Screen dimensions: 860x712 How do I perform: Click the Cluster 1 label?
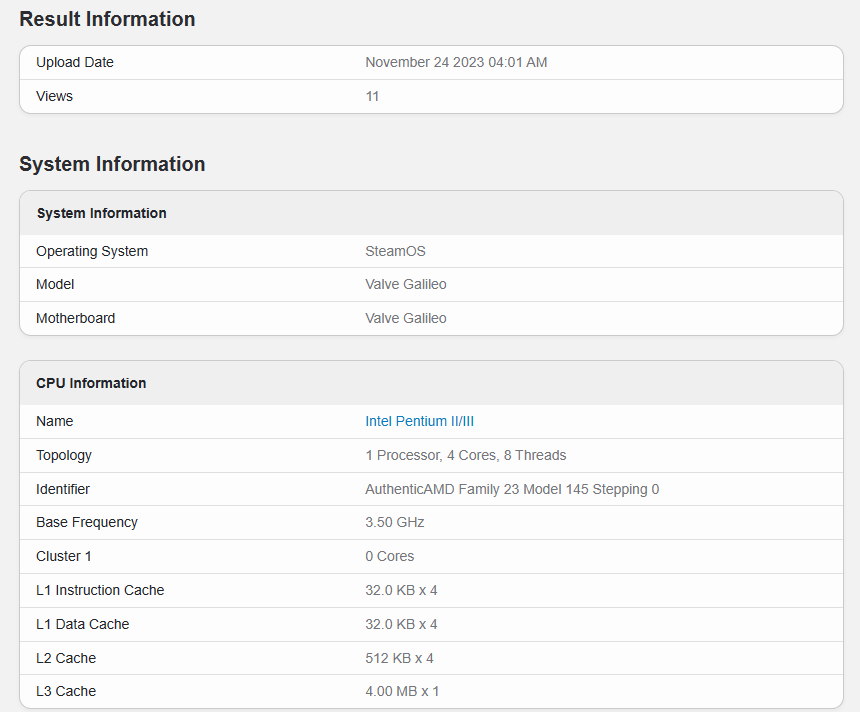[x=64, y=556]
